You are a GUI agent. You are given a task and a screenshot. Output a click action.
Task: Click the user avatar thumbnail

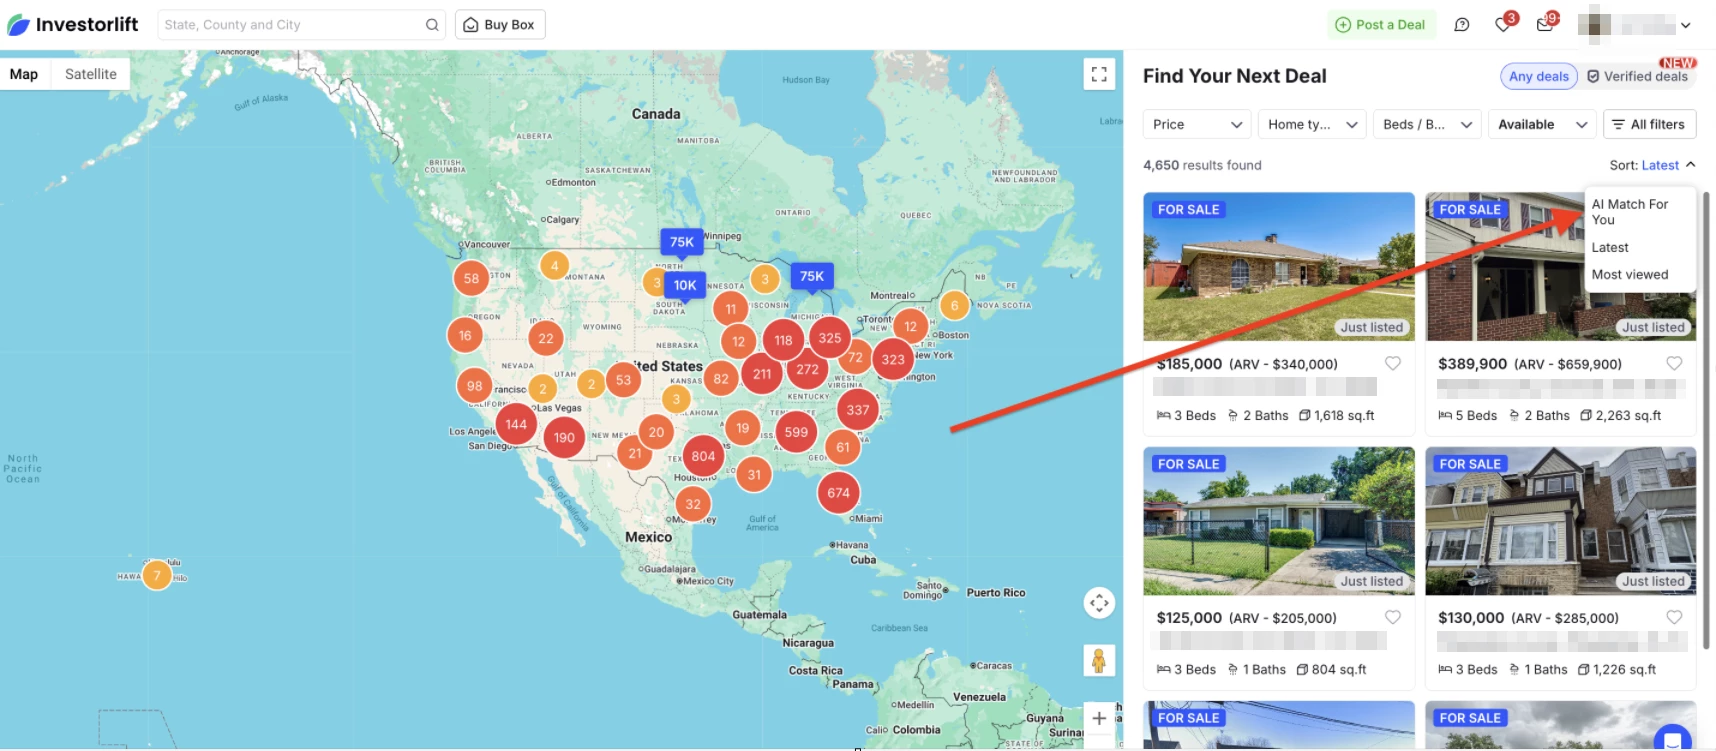(x=1594, y=24)
